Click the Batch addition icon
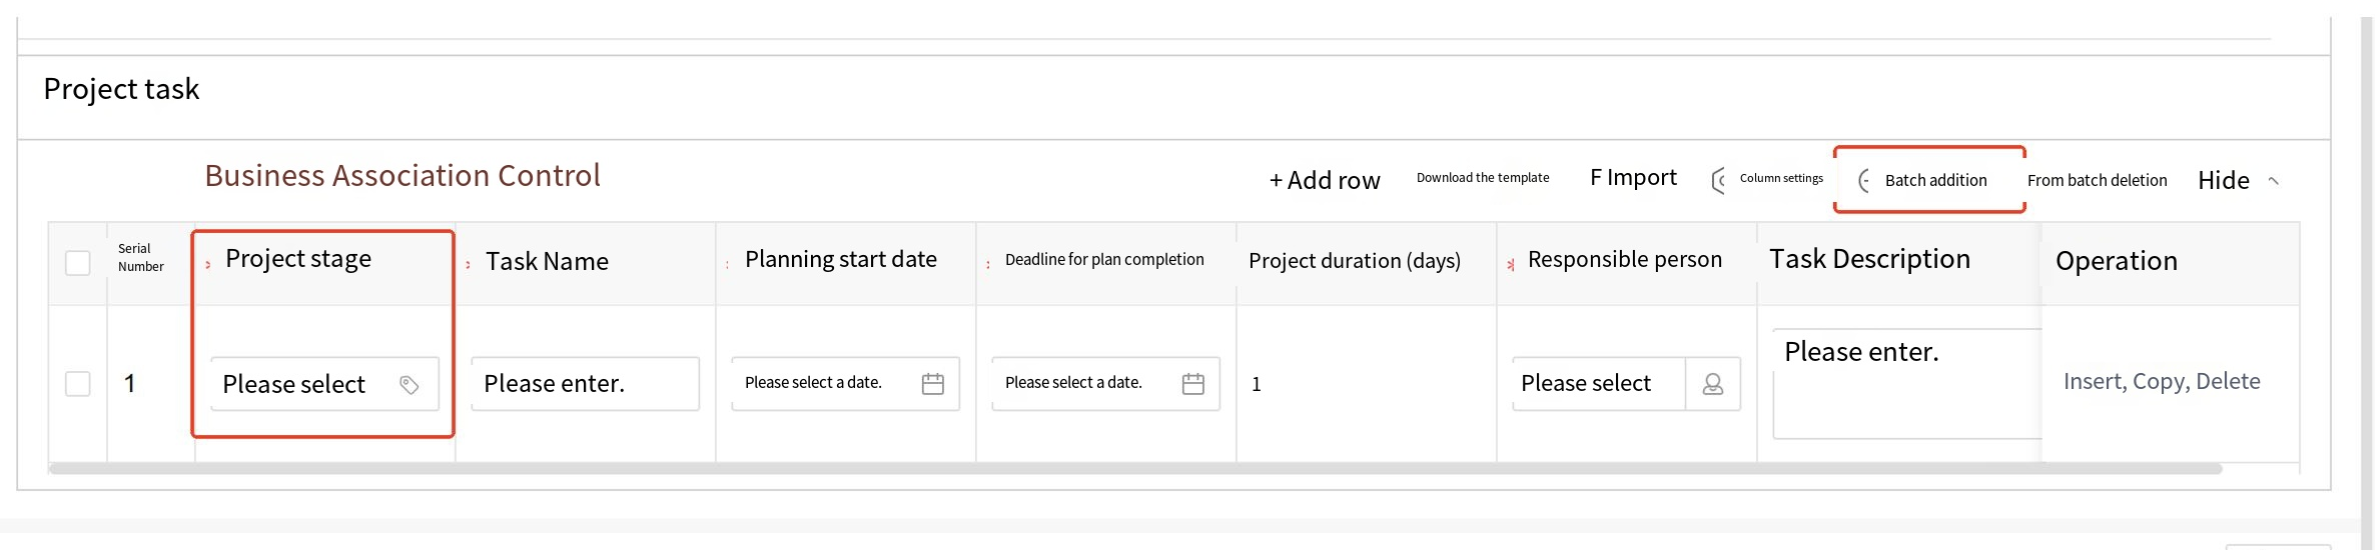The width and height of the screenshot is (2375, 550). (1864, 181)
